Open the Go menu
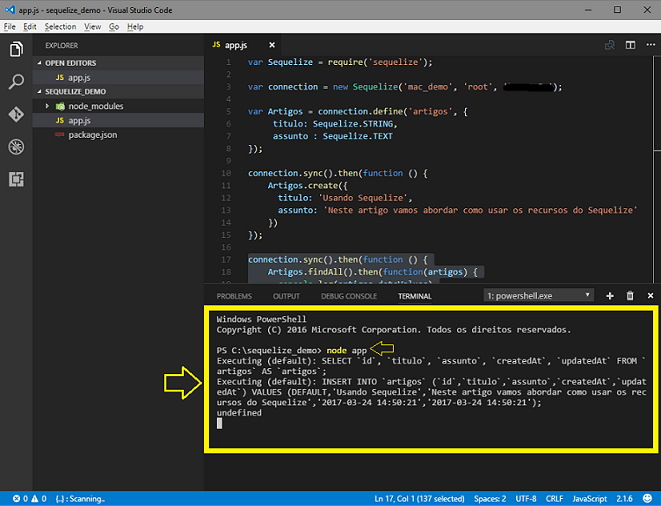This screenshot has height=506, width=661. (x=114, y=27)
